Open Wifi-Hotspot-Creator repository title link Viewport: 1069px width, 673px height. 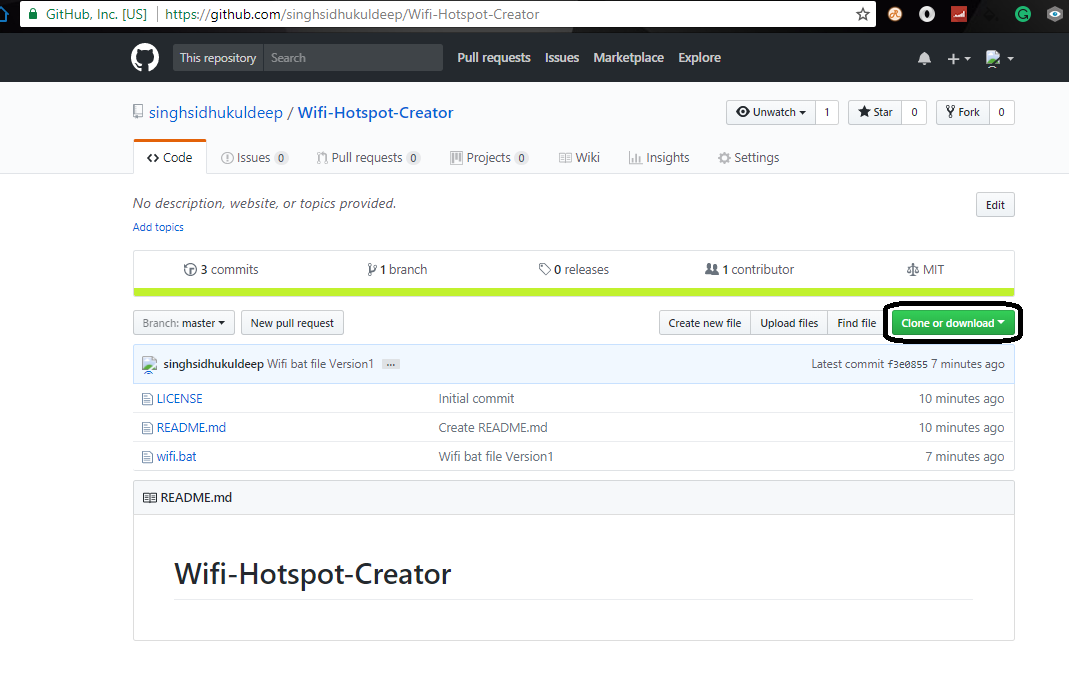pos(376,113)
